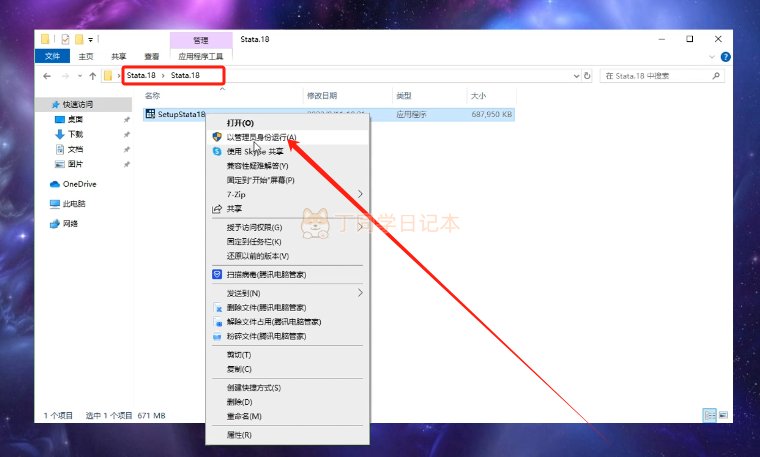Choose 固定到"开始"屏幕(P)
The width and height of the screenshot is (760, 457).
pyautogui.click(x=287, y=180)
